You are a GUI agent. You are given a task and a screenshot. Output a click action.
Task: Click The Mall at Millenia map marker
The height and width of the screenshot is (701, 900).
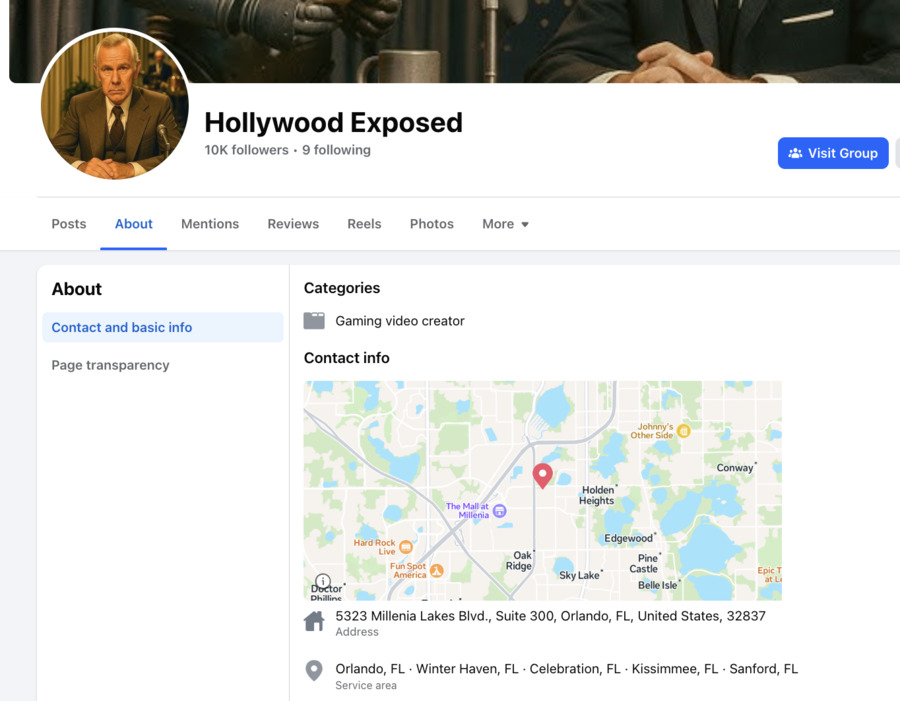[x=499, y=511]
